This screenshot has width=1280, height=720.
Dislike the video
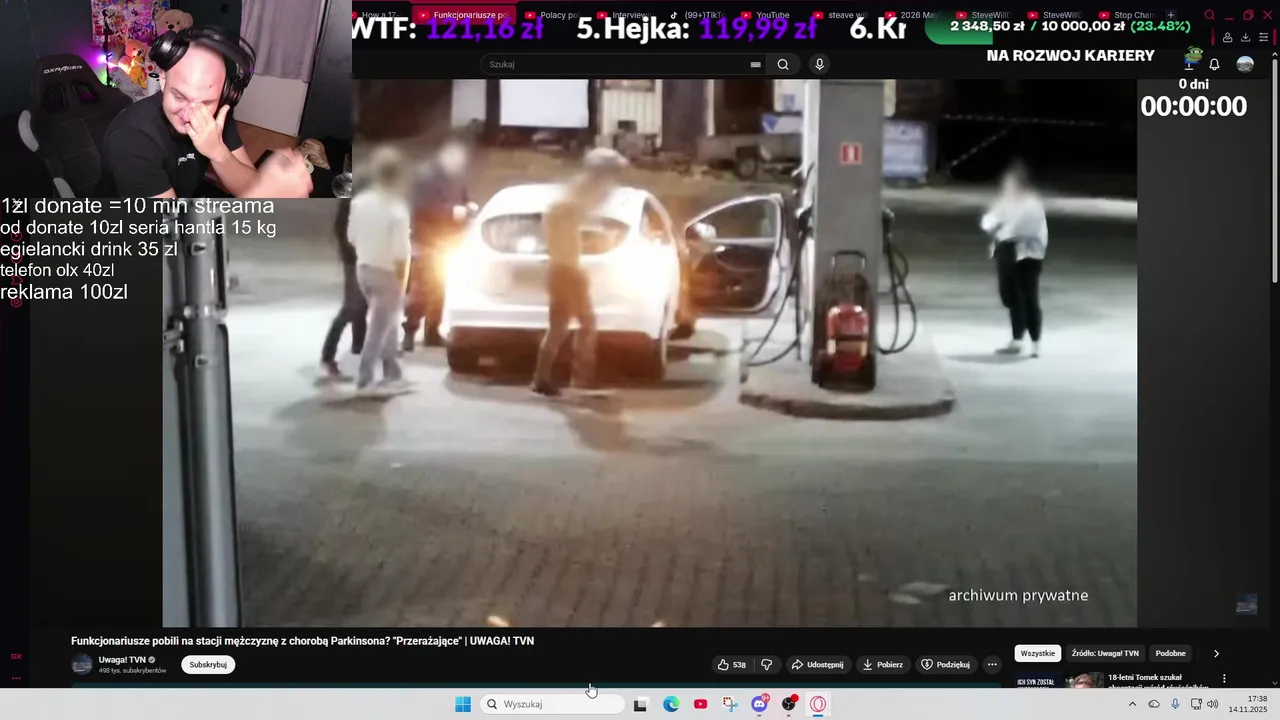coord(767,664)
